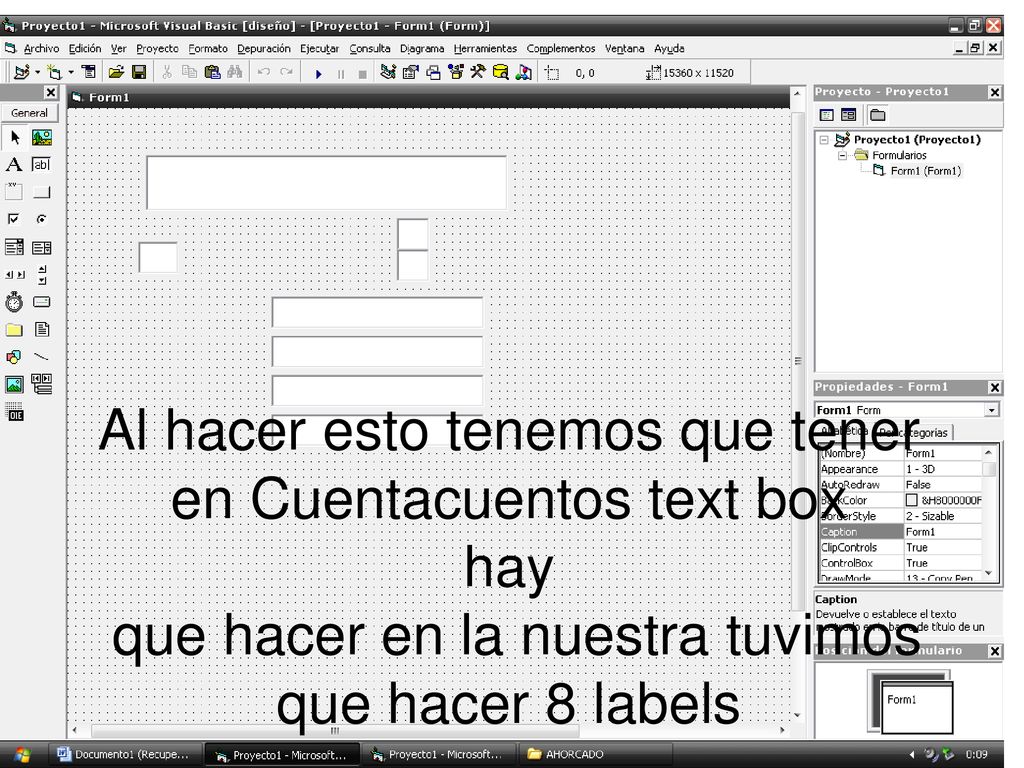Select the horizontal scrollbar control tool
Image resolution: width=1024 pixels, height=768 pixels.
click(x=14, y=274)
